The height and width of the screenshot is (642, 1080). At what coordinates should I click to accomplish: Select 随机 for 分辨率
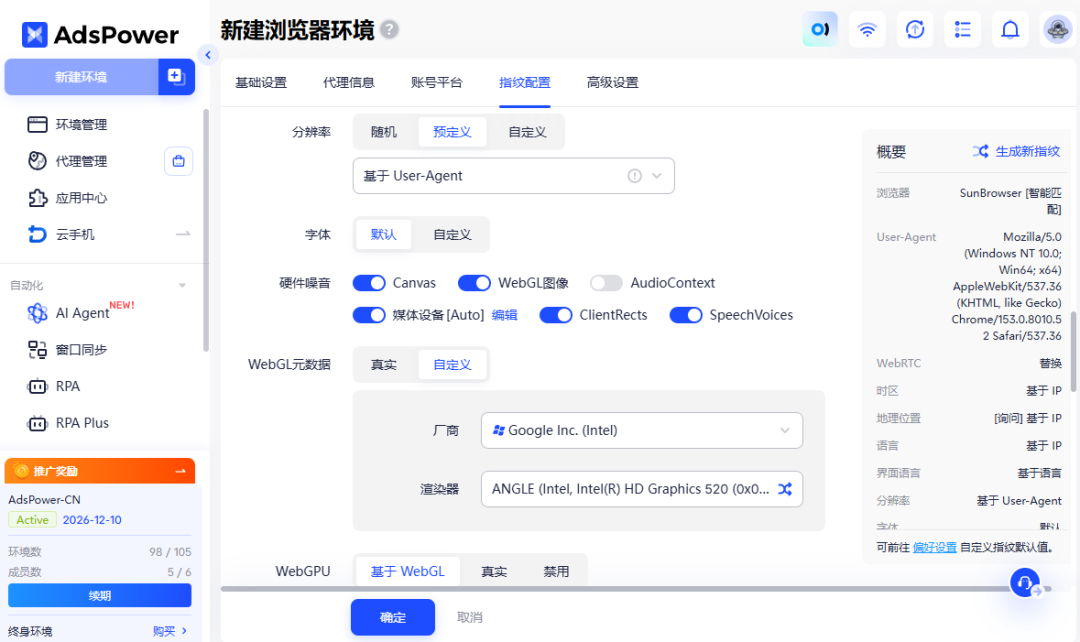[384, 132]
